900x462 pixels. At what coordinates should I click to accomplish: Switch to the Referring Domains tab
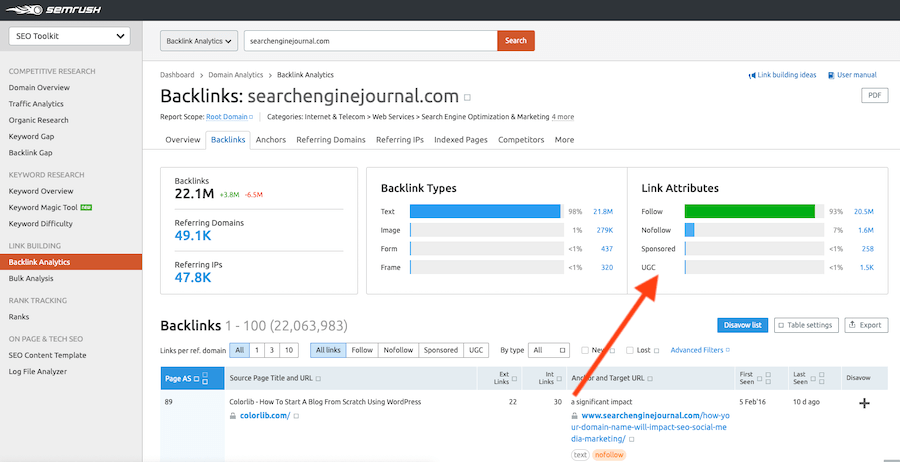(x=331, y=139)
